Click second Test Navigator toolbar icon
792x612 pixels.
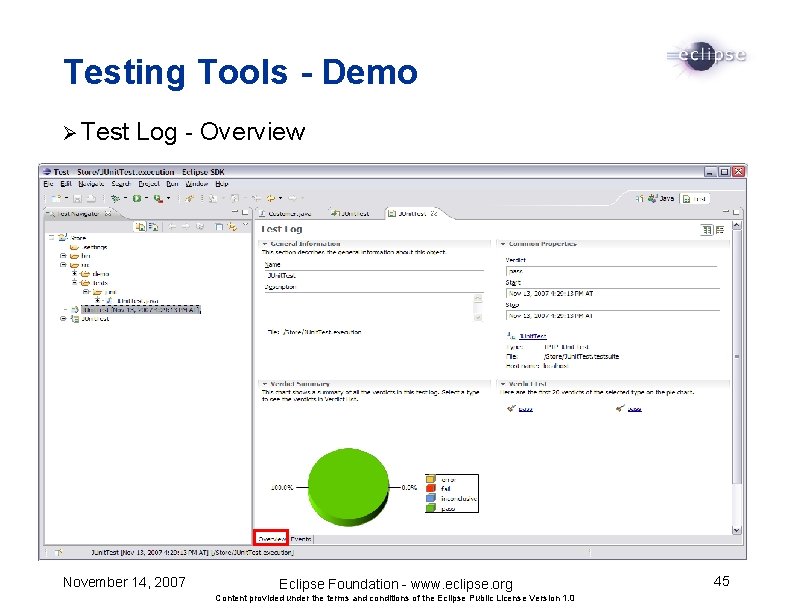coord(153,227)
